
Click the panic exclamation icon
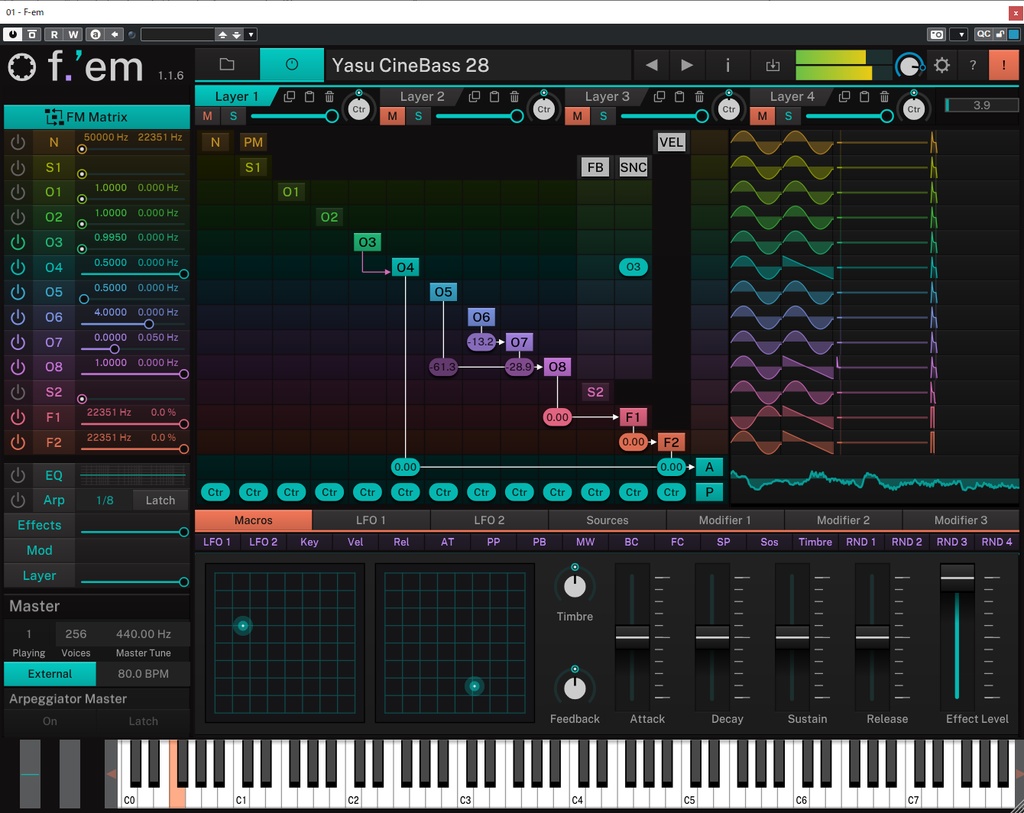[x=1003, y=64]
